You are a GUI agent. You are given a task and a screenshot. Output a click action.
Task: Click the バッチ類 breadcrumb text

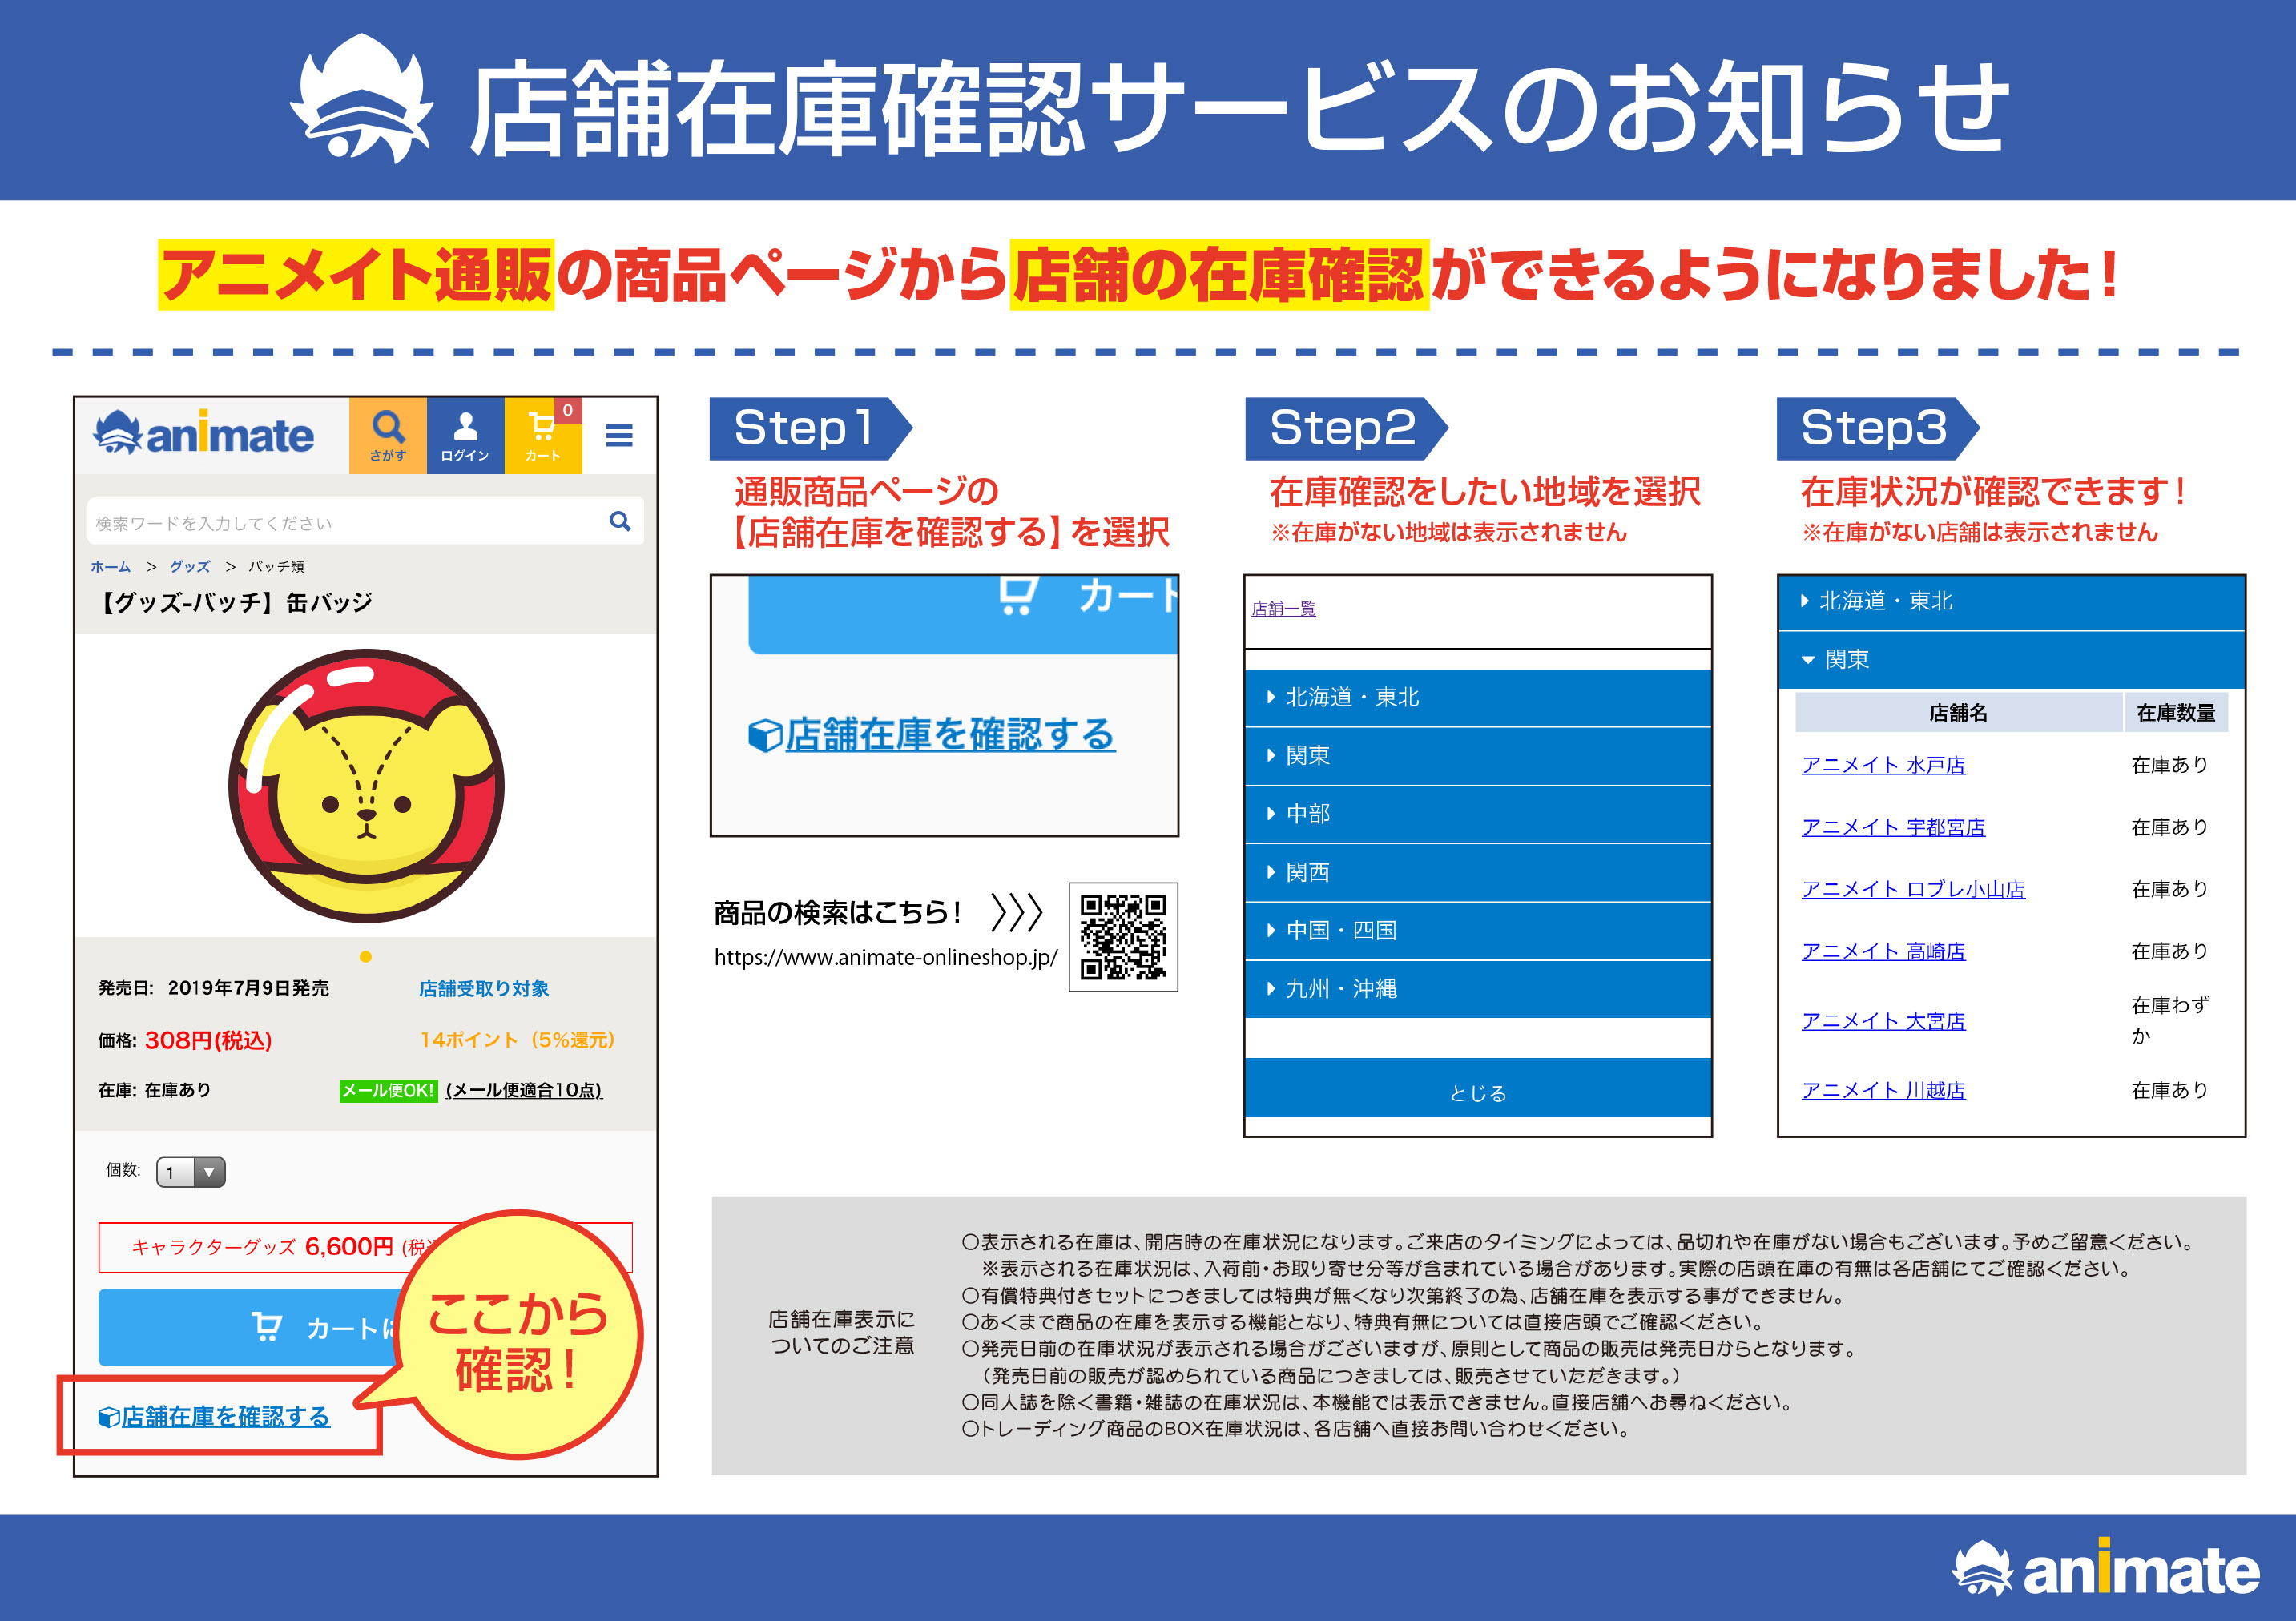[x=276, y=566]
